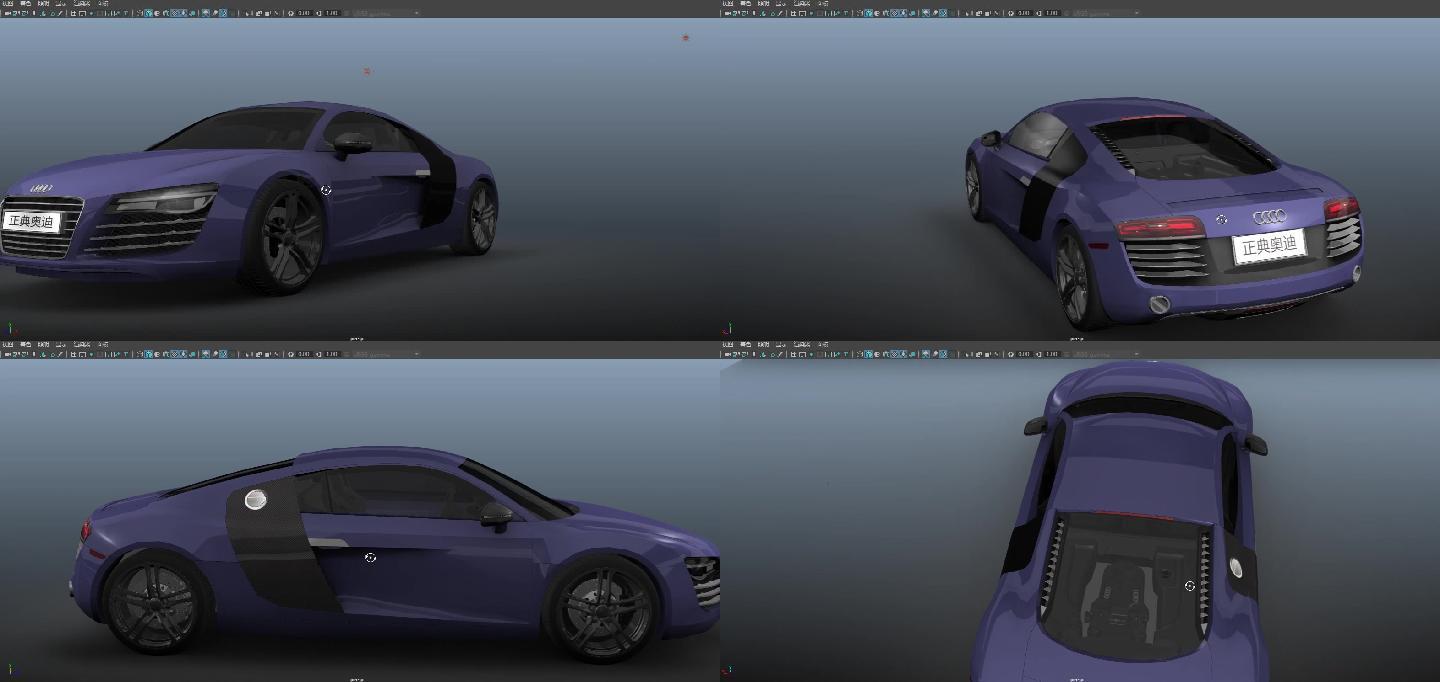Toggle shadows in the perspective viewport
This screenshot has height=682, width=1440.
point(191,12)
